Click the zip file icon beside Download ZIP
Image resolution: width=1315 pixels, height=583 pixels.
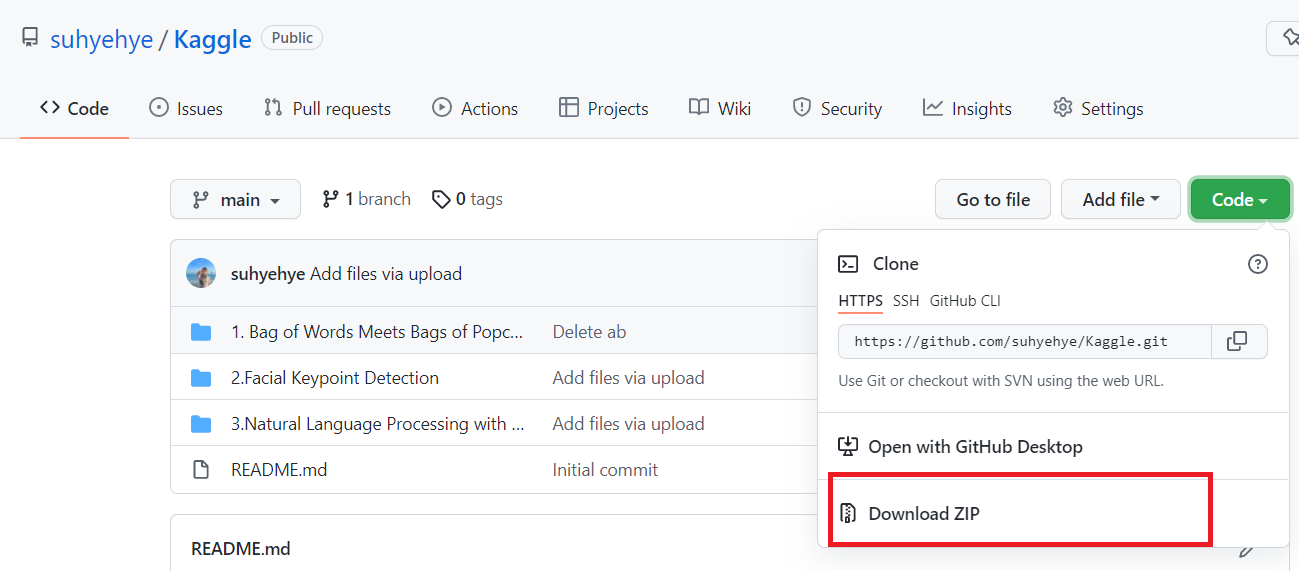point(848,513)
